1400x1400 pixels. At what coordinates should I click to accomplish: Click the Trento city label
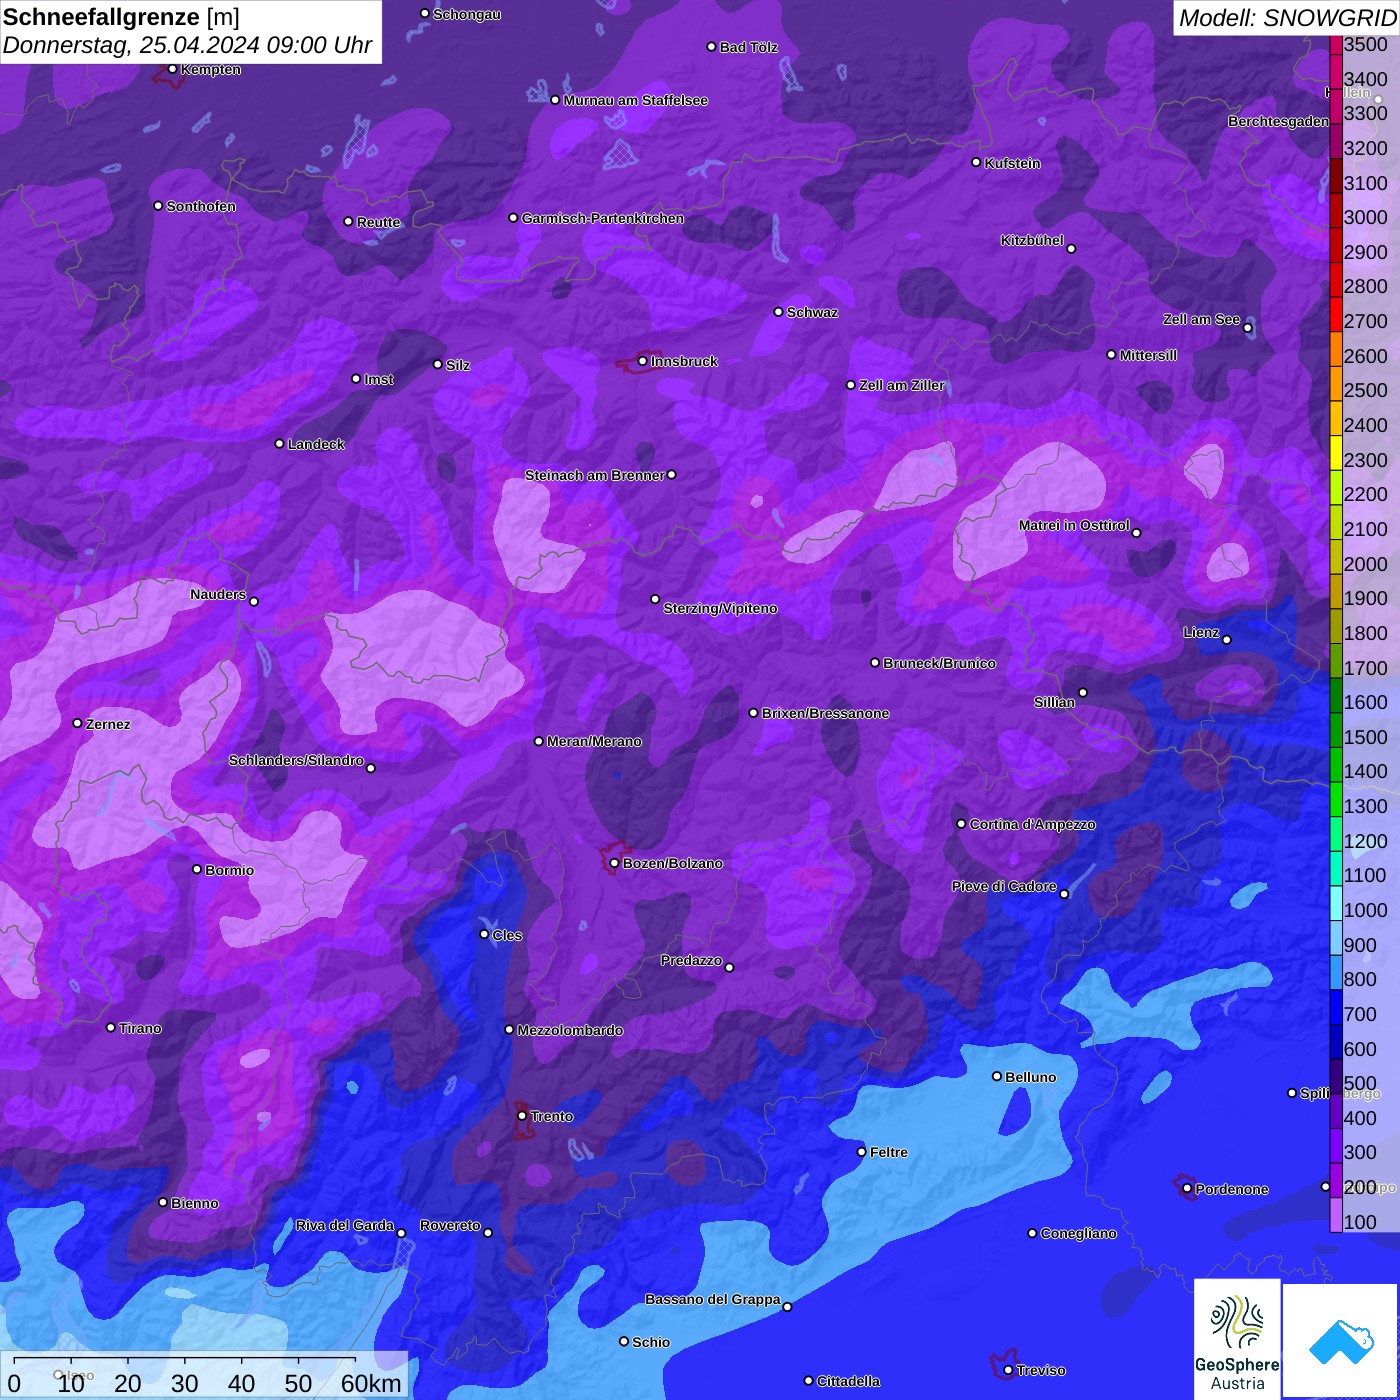(551, 1116)
